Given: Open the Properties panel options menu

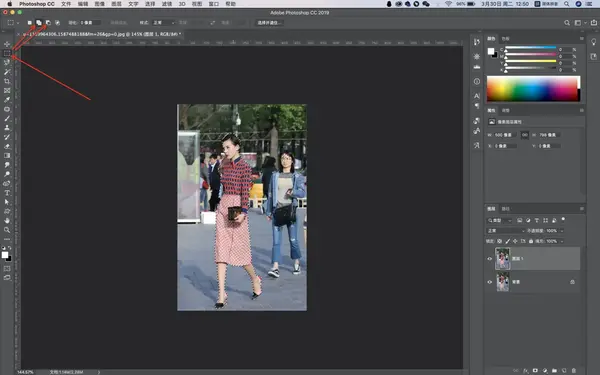Looking at the screenshot, I should 582,110.
